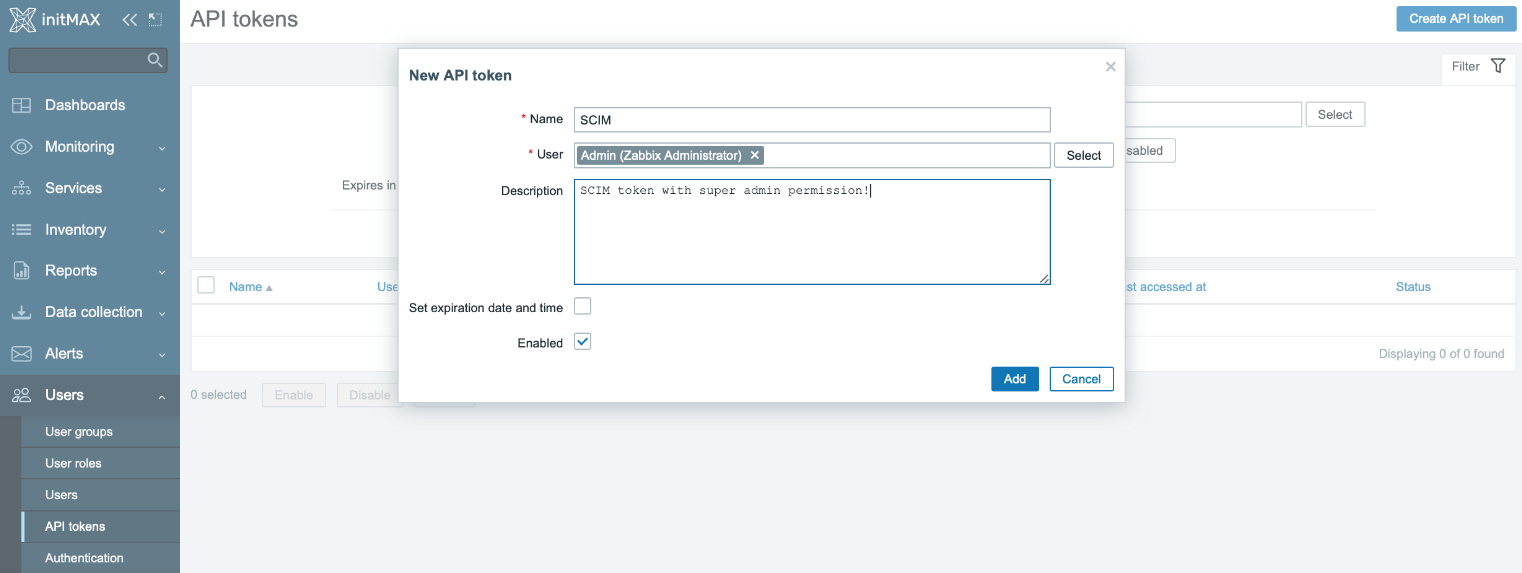Click into the Description text area
This screenshot has width=1522, height=573.
(x=811, y=240)
